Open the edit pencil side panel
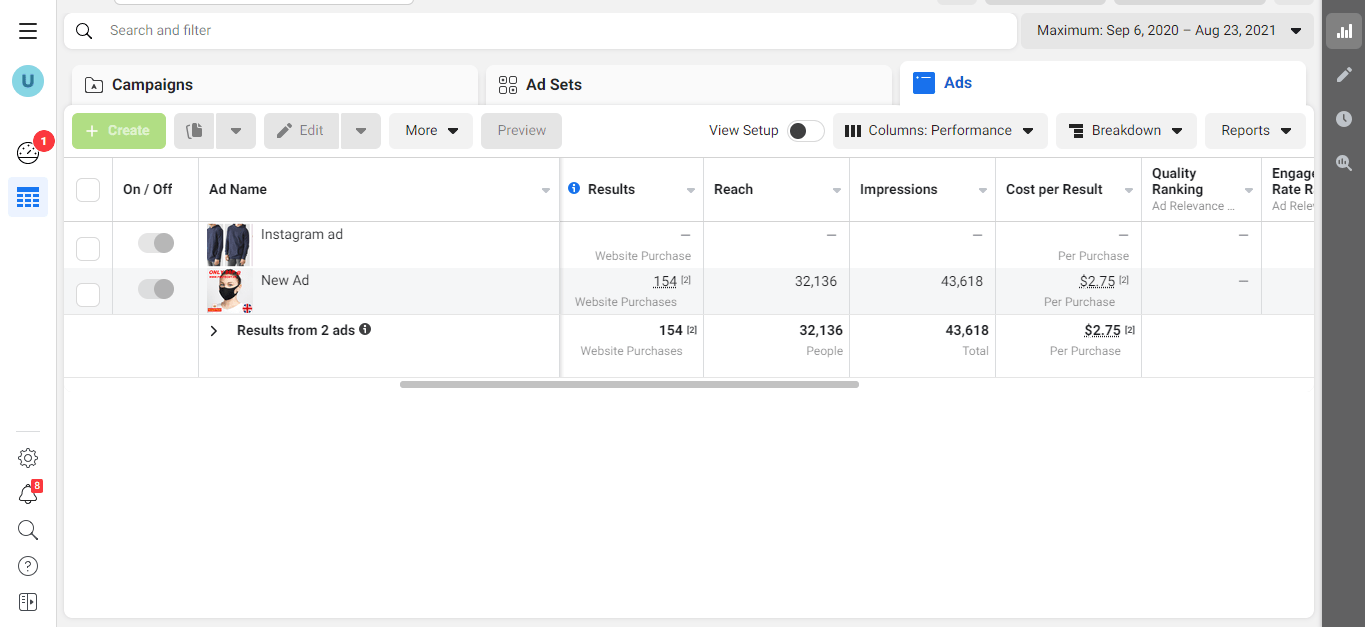Image resolution: width=1365 pixels, height=627 pixels. tap(1344, 75)
